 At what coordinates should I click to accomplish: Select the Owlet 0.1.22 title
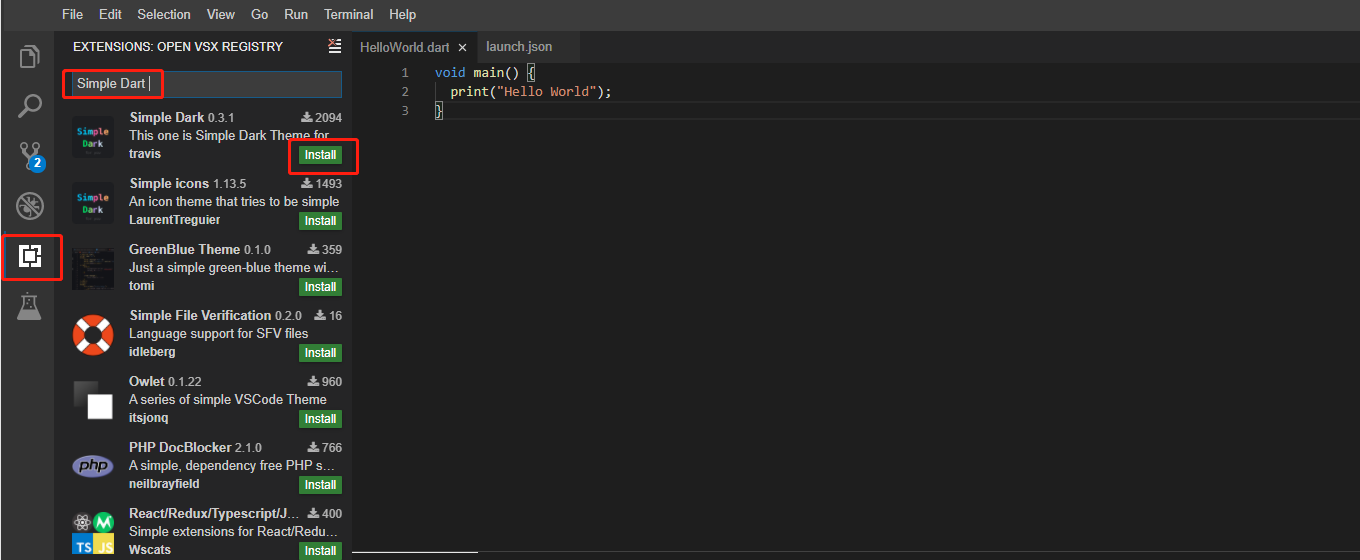coord(166,381)
